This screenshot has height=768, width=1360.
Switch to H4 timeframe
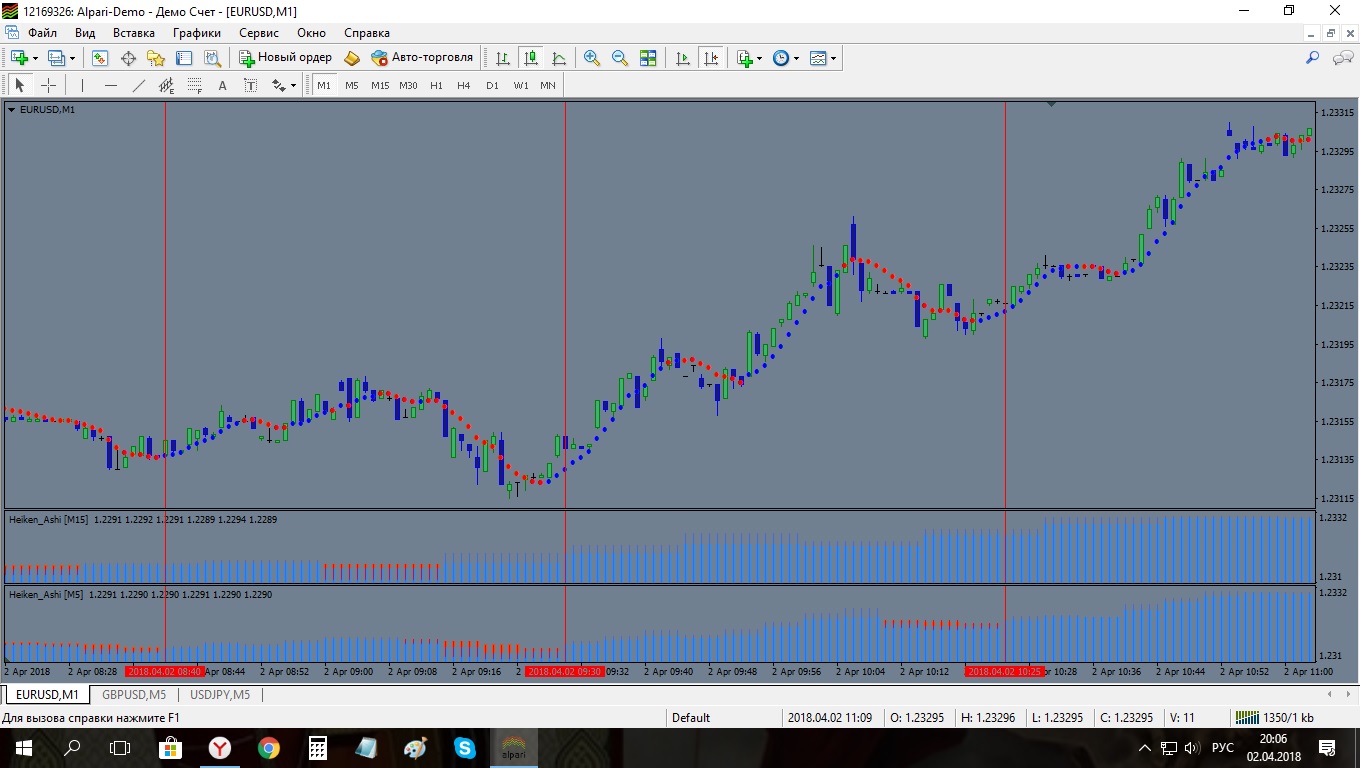[464, 85]
